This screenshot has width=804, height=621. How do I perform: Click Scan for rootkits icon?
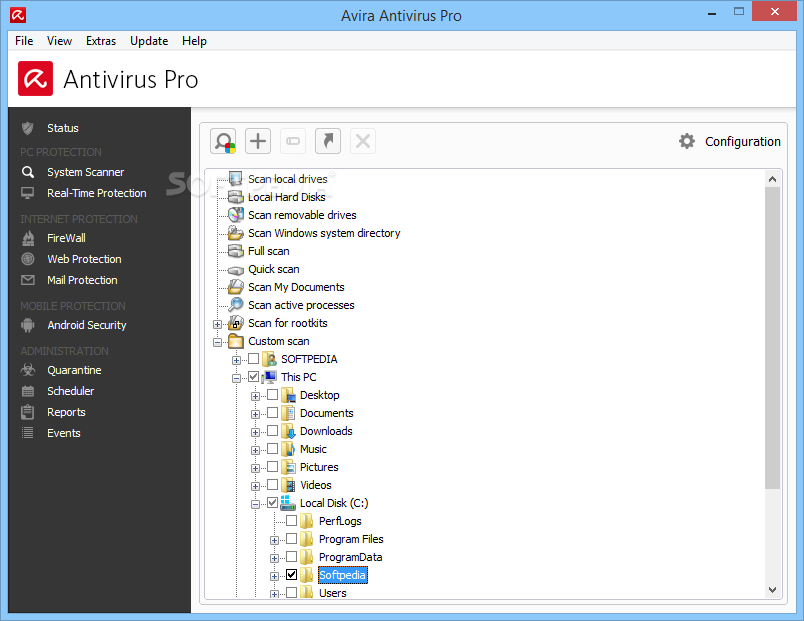[235, 323]
